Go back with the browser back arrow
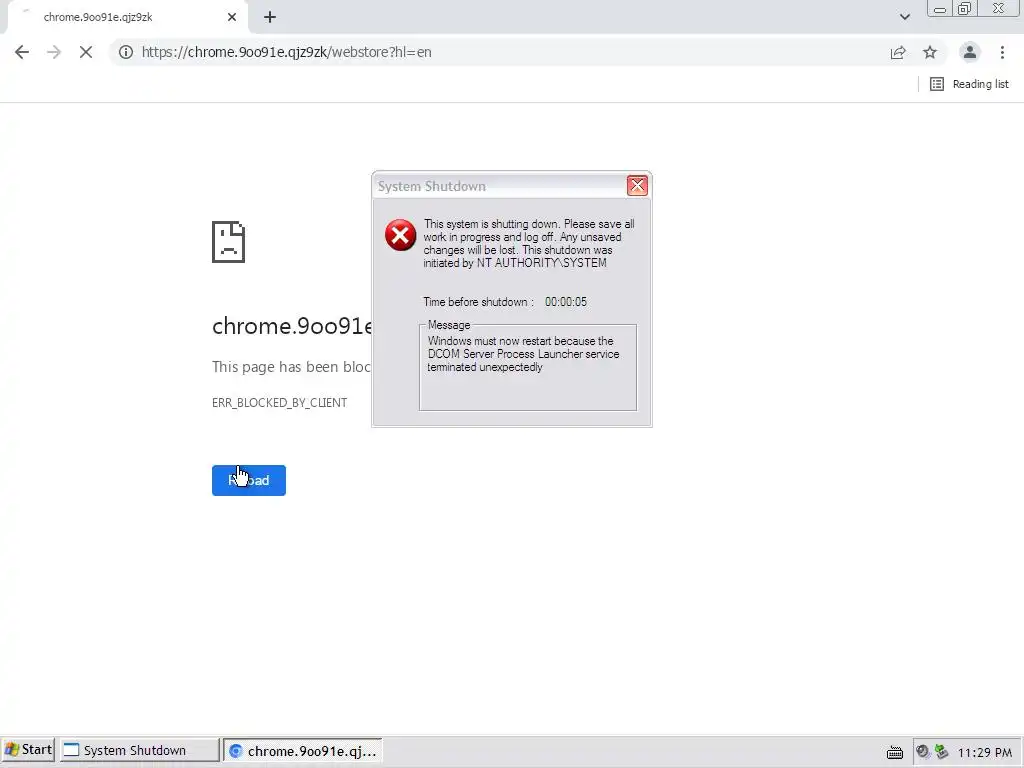Viewport: 1024px width, 768px height. (x=22, y=52)
